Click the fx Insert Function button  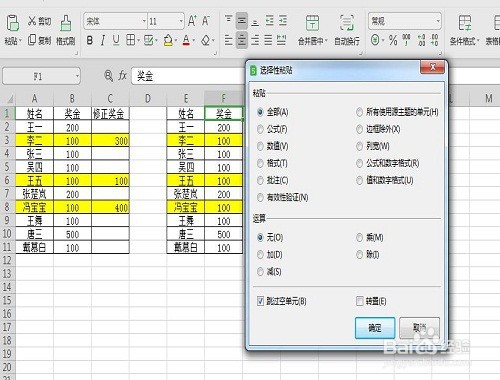[123, 76]
